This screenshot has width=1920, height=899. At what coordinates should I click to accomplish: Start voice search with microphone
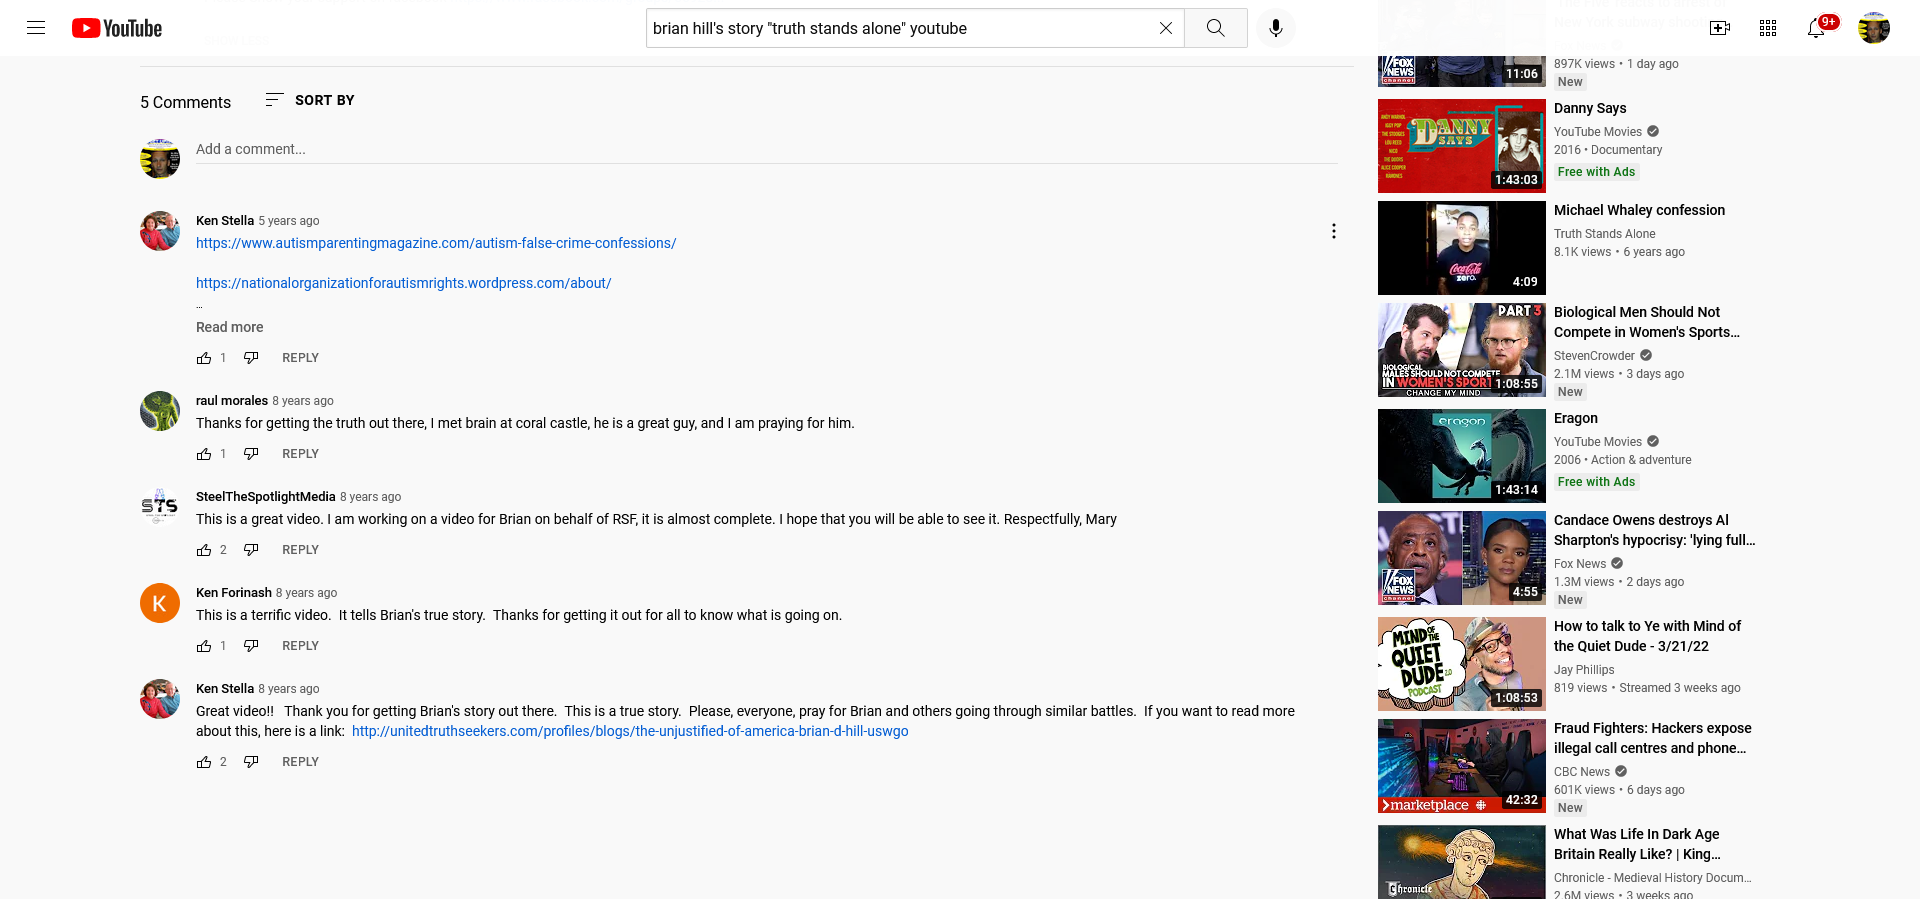(x=1276, y=28)
